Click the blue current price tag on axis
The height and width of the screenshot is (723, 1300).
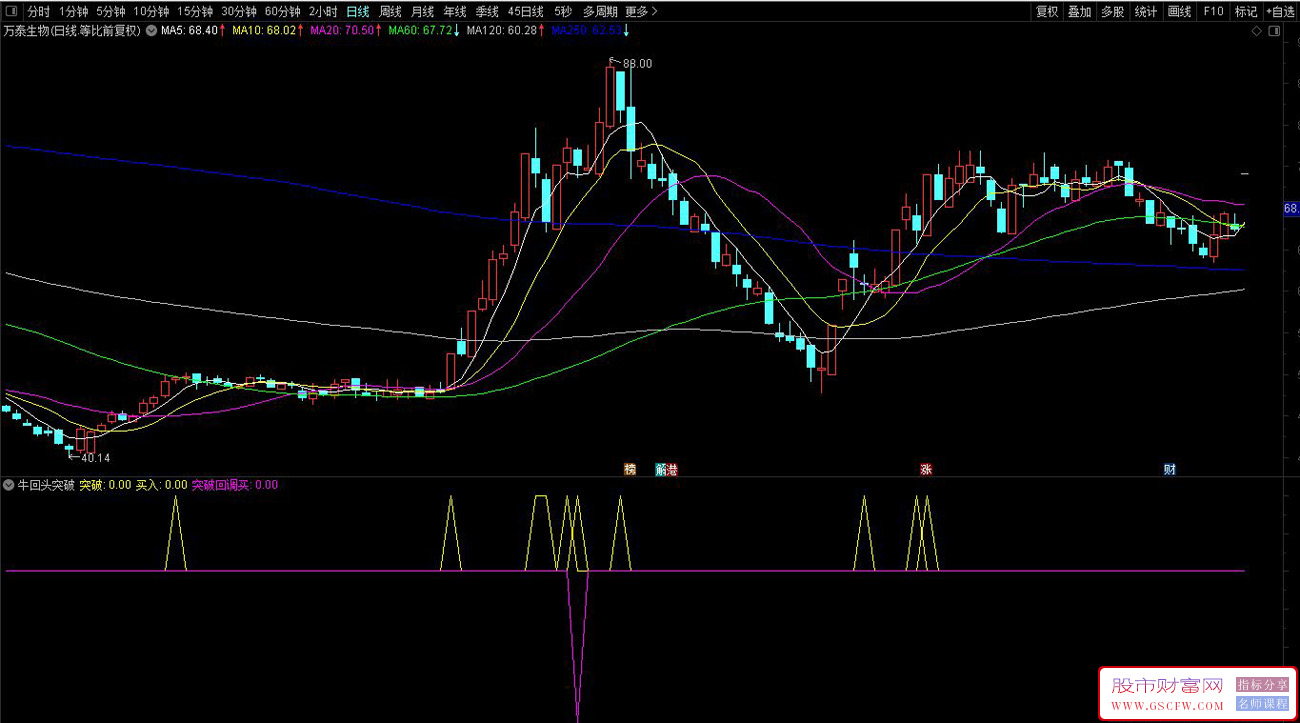pos(1291,208)
